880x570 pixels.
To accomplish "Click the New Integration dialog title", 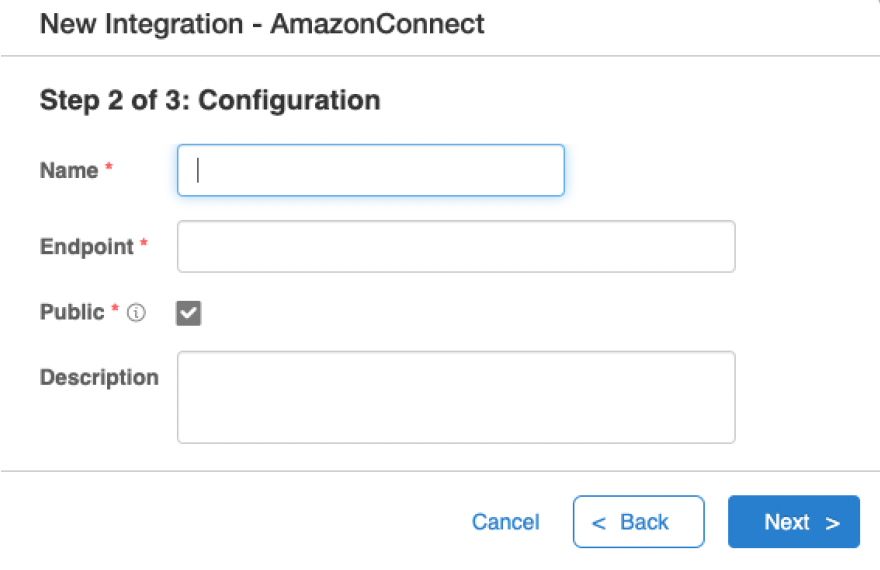I will [x=262, y=24].
